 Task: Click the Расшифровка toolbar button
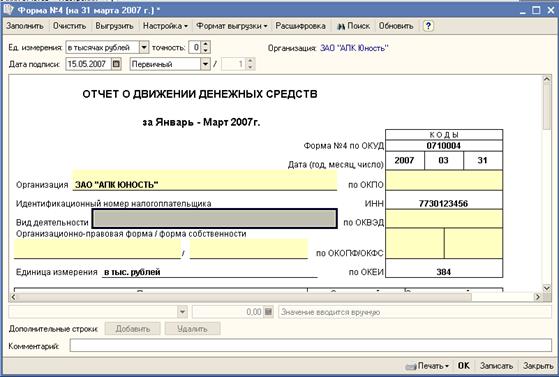click(x=301, y=26)
